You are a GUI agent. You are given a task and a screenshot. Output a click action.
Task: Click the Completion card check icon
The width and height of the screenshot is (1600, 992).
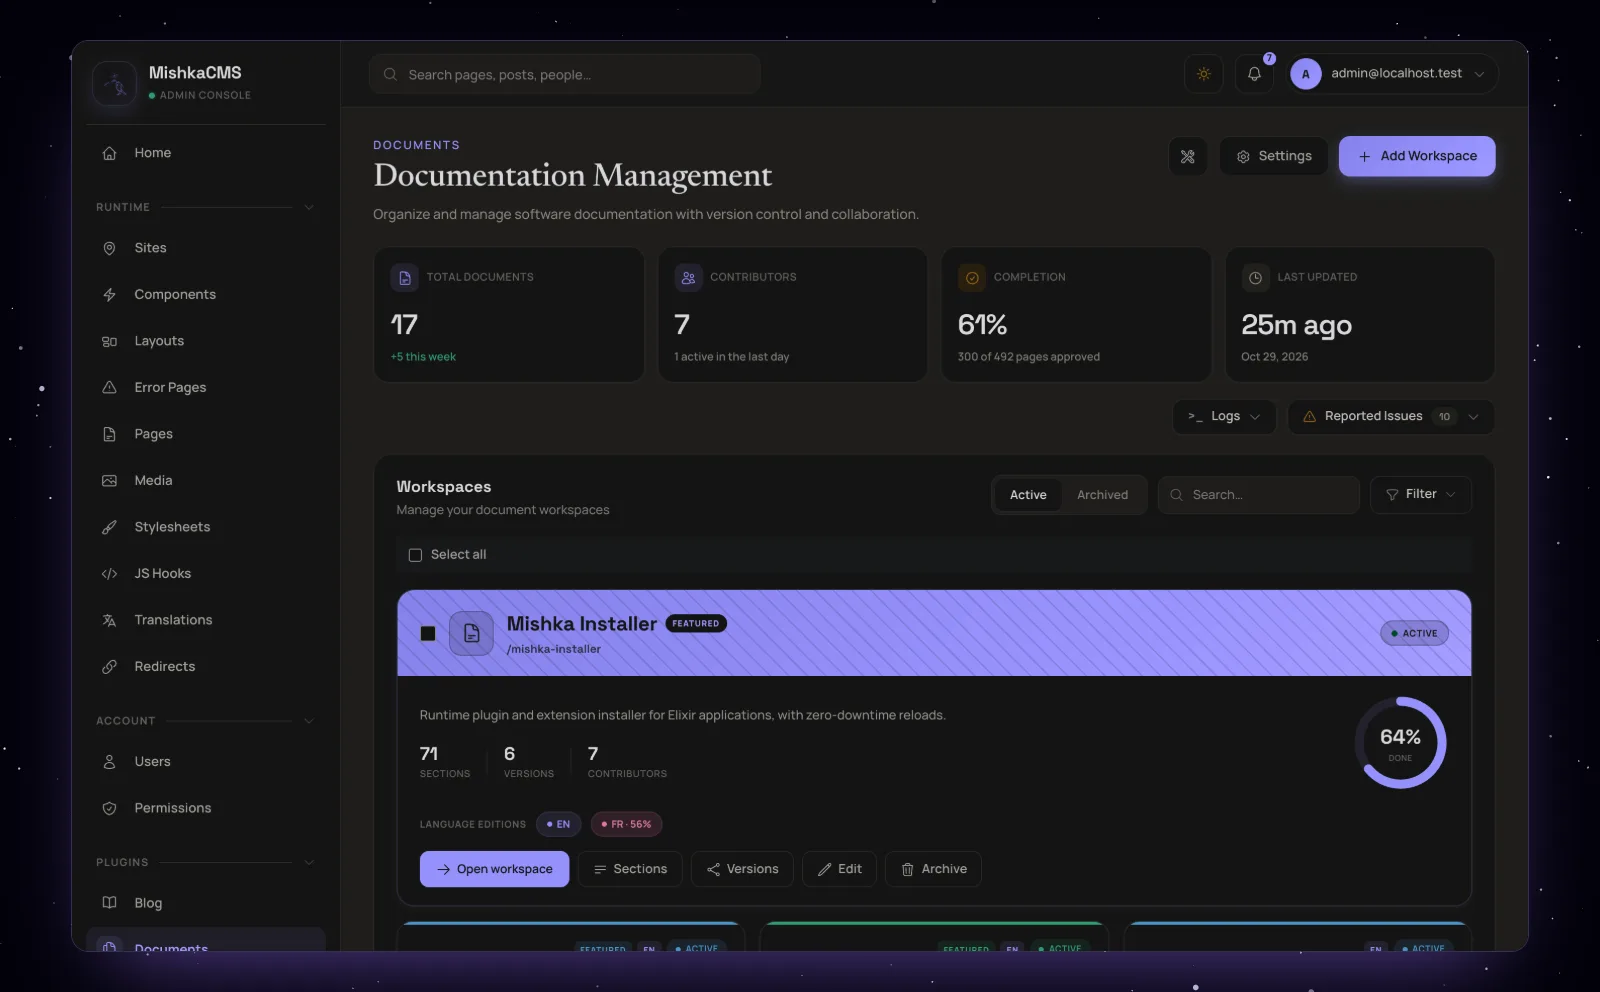click(972, 278)
